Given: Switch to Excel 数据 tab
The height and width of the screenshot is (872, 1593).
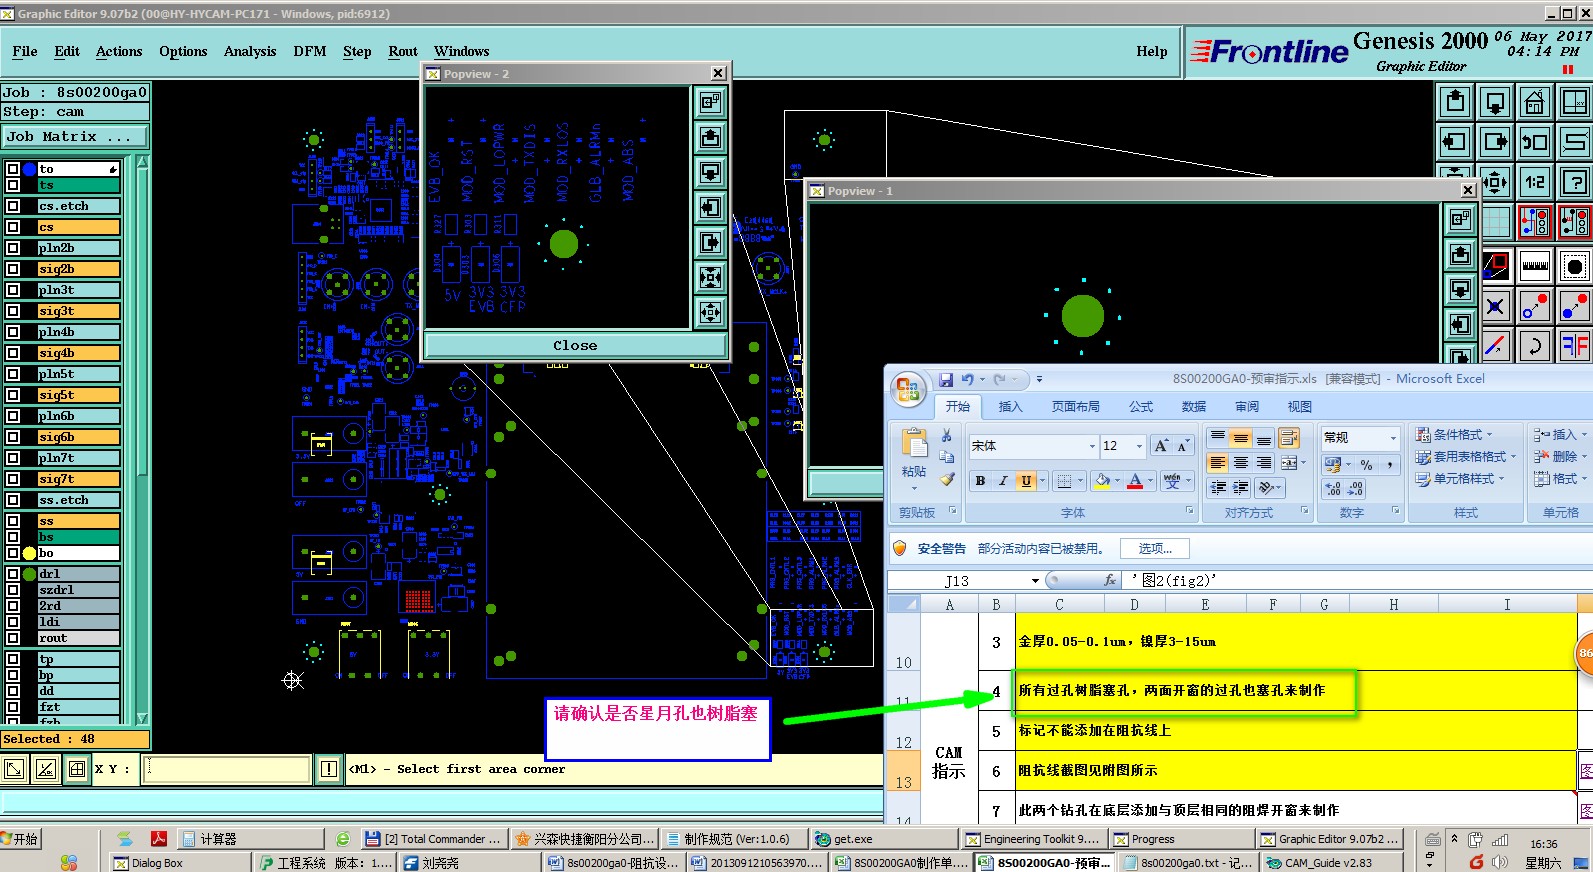Looking at the screenshot, I should (1194, 406).
